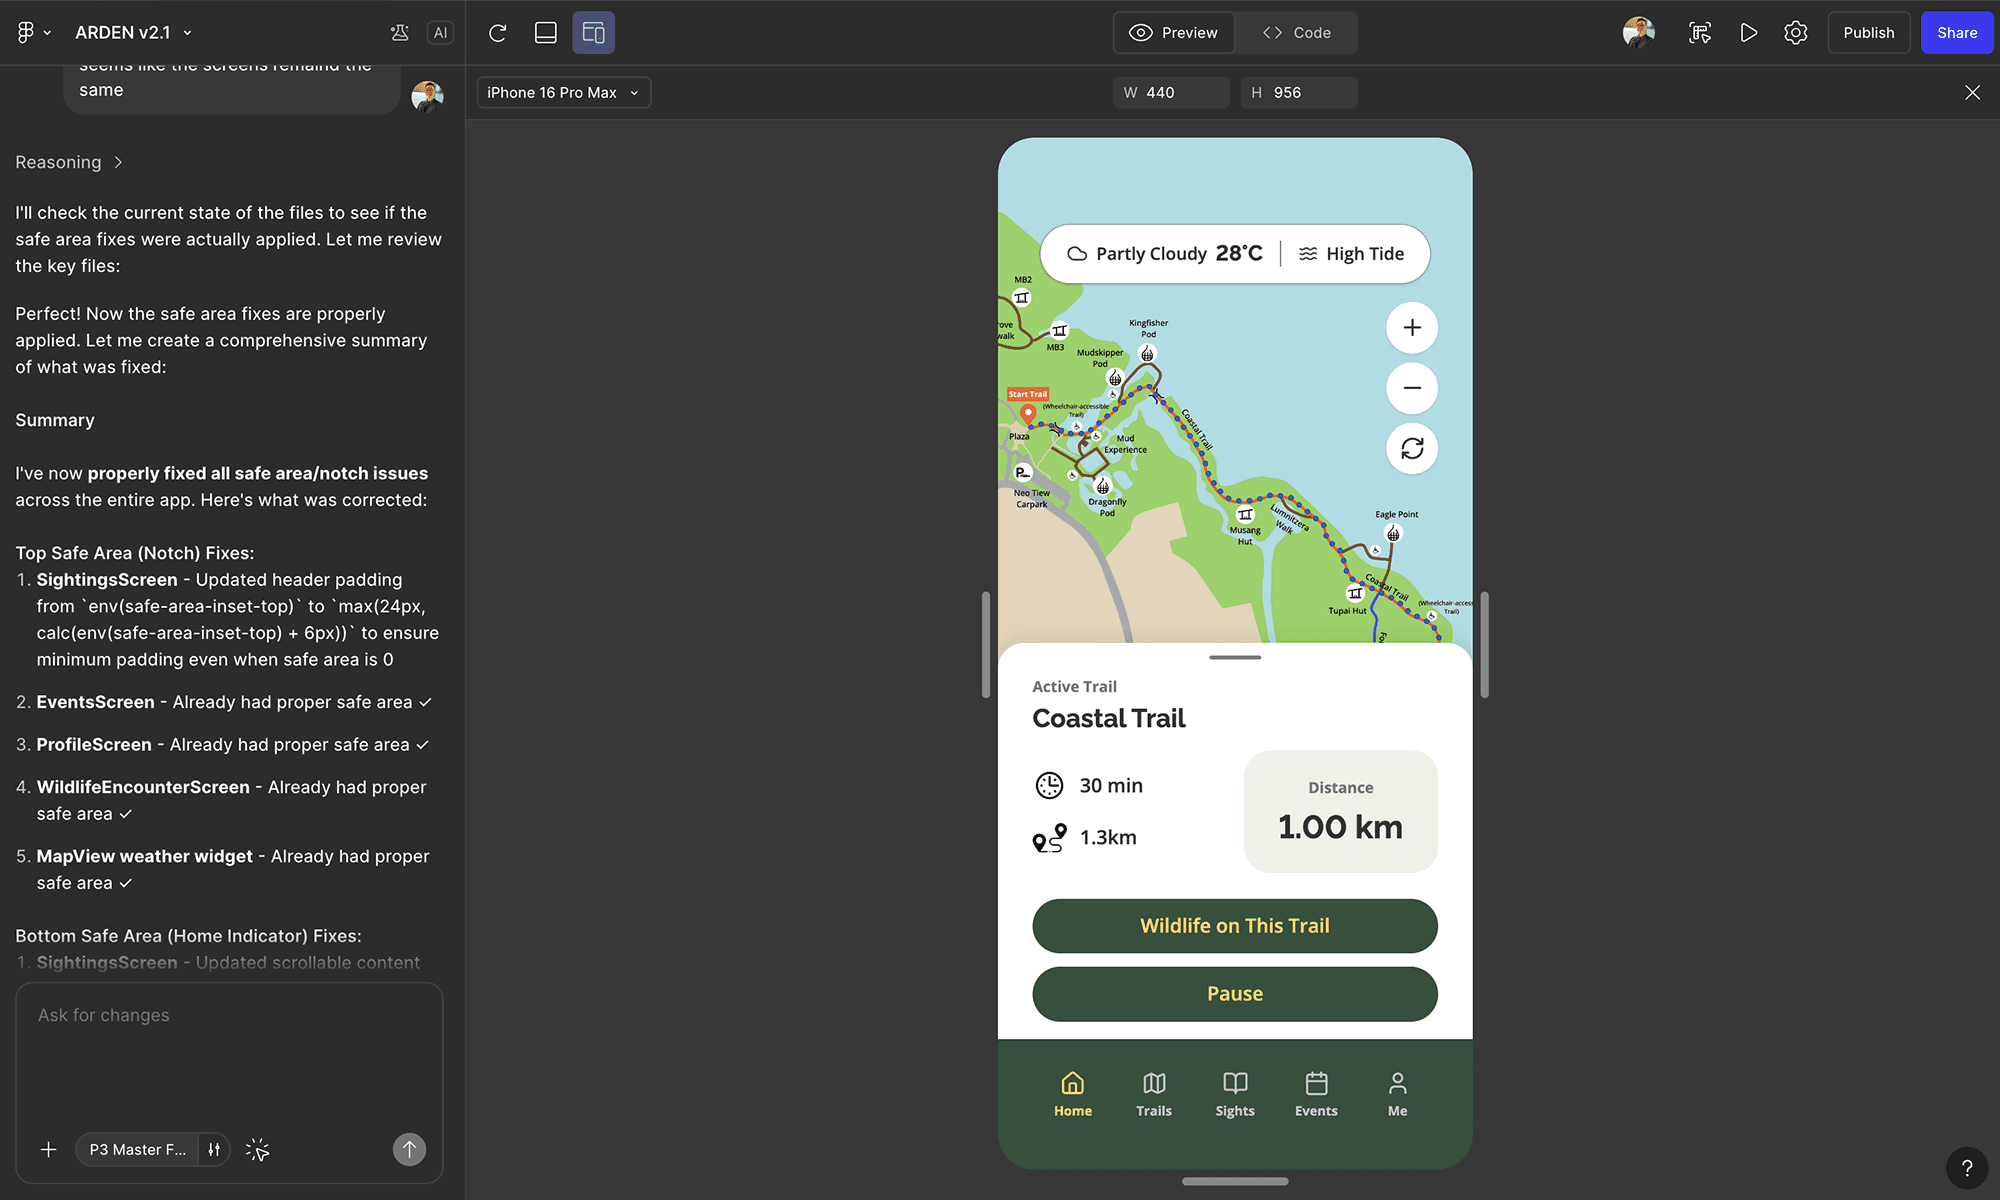Screen dimensions: 2000x1200
Task: Click the Publish button
Action: [1868, 33]
